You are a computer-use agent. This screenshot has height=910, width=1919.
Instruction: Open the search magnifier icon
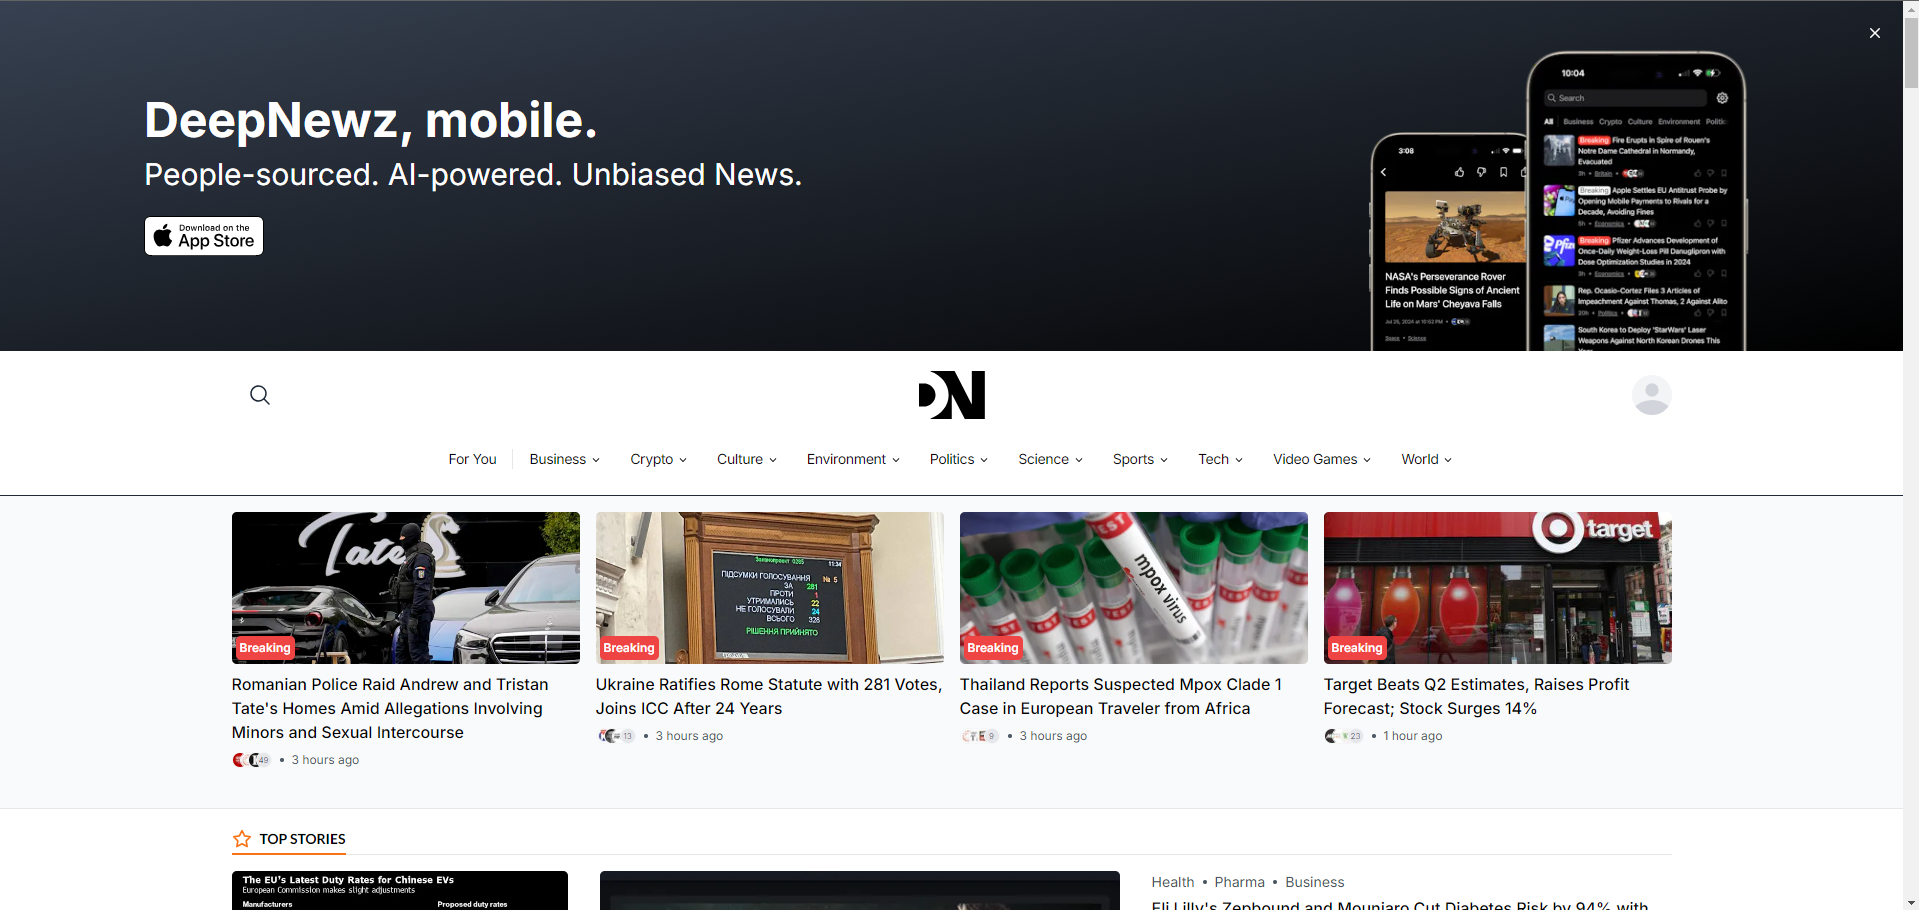pyautogui.click(x=260, y=395)
